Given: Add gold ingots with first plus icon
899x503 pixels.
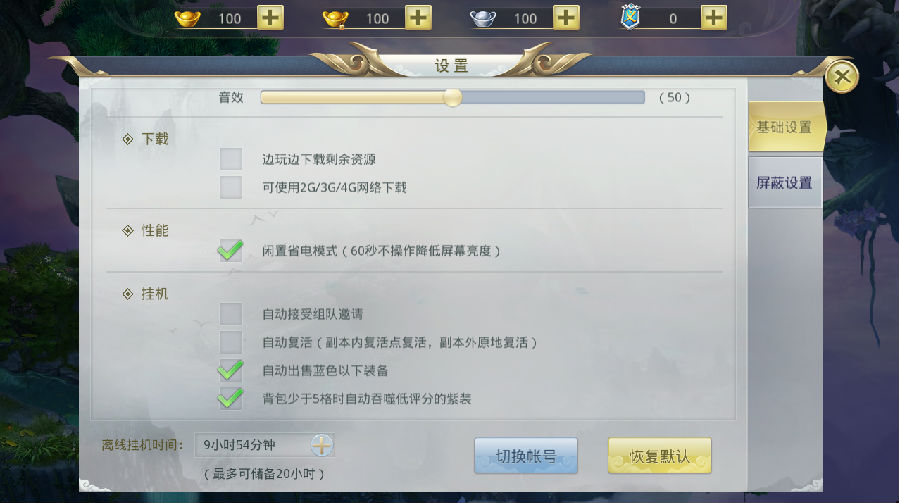Looking at the screenshot, I should [270, 18].
